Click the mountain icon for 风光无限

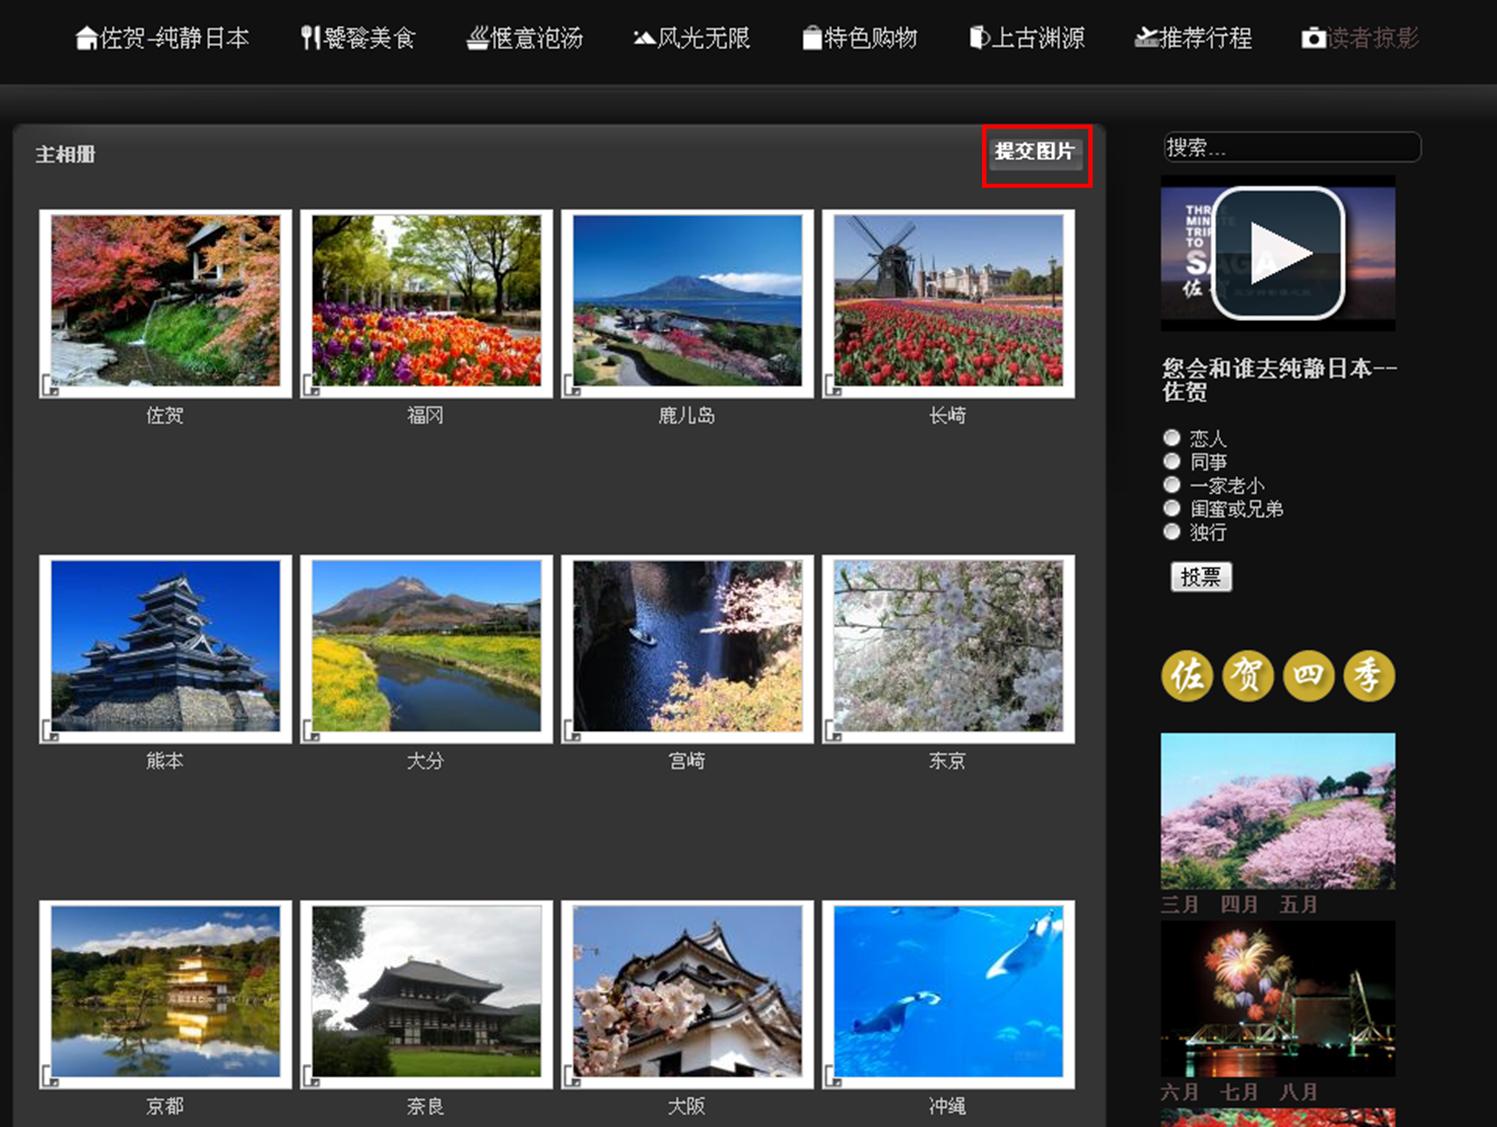pyautogui.click(x=644, y=39)
